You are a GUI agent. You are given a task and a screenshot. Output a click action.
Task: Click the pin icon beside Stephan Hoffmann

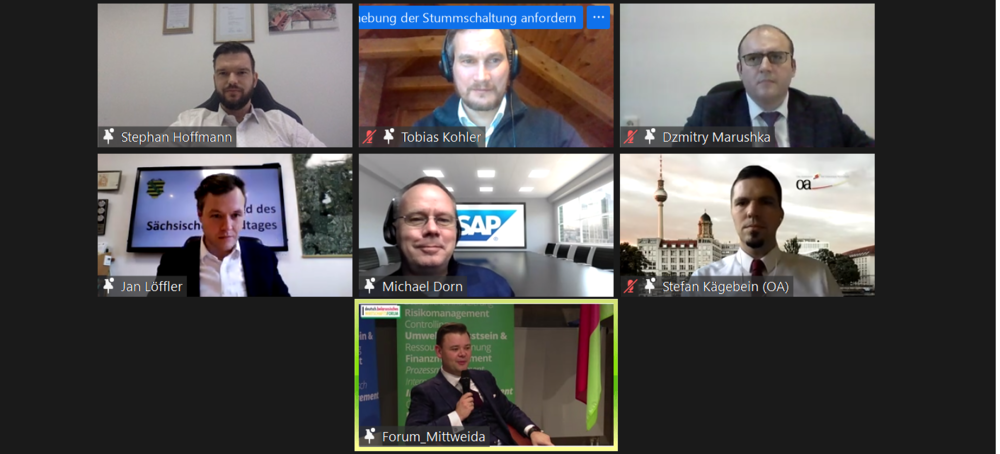click(x=108, y=136)
